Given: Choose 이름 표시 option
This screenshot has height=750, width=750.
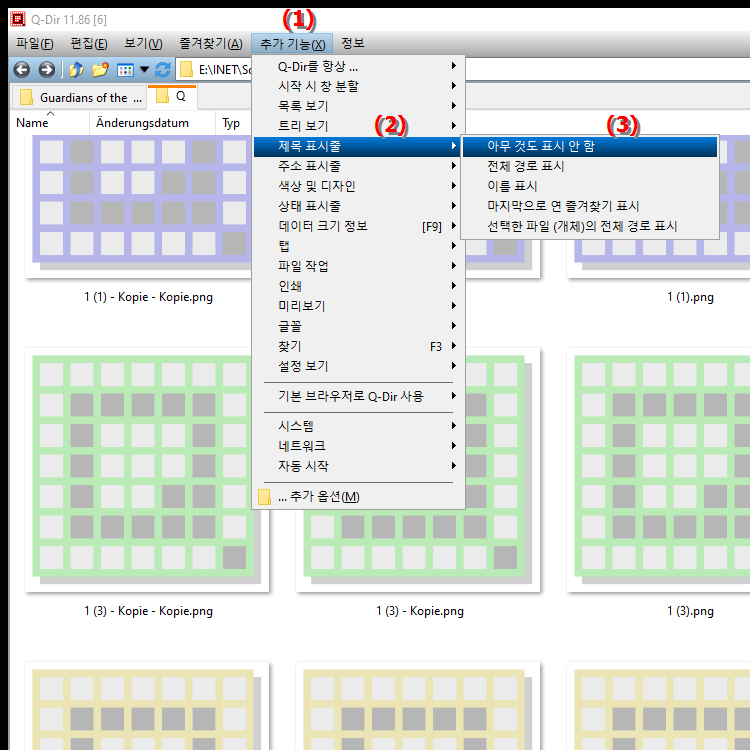Looking at the screenshot, I should pyautogui.click(x=590, y=187).
